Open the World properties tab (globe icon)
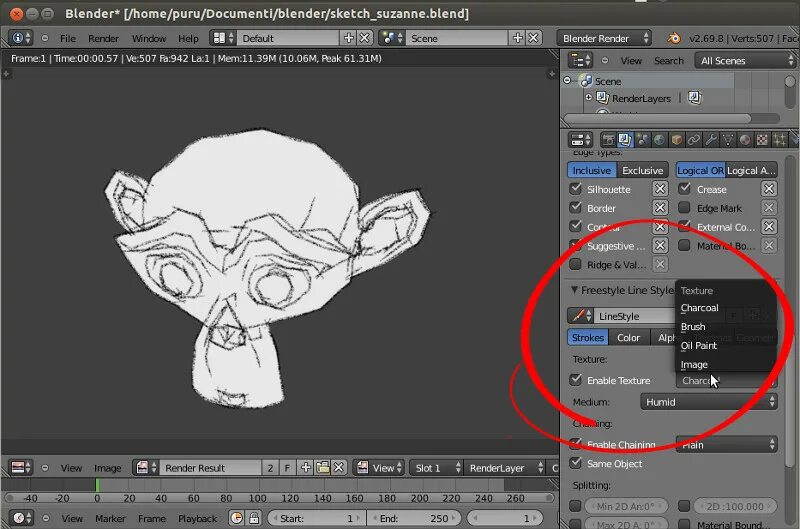 (x=659, y=140)
